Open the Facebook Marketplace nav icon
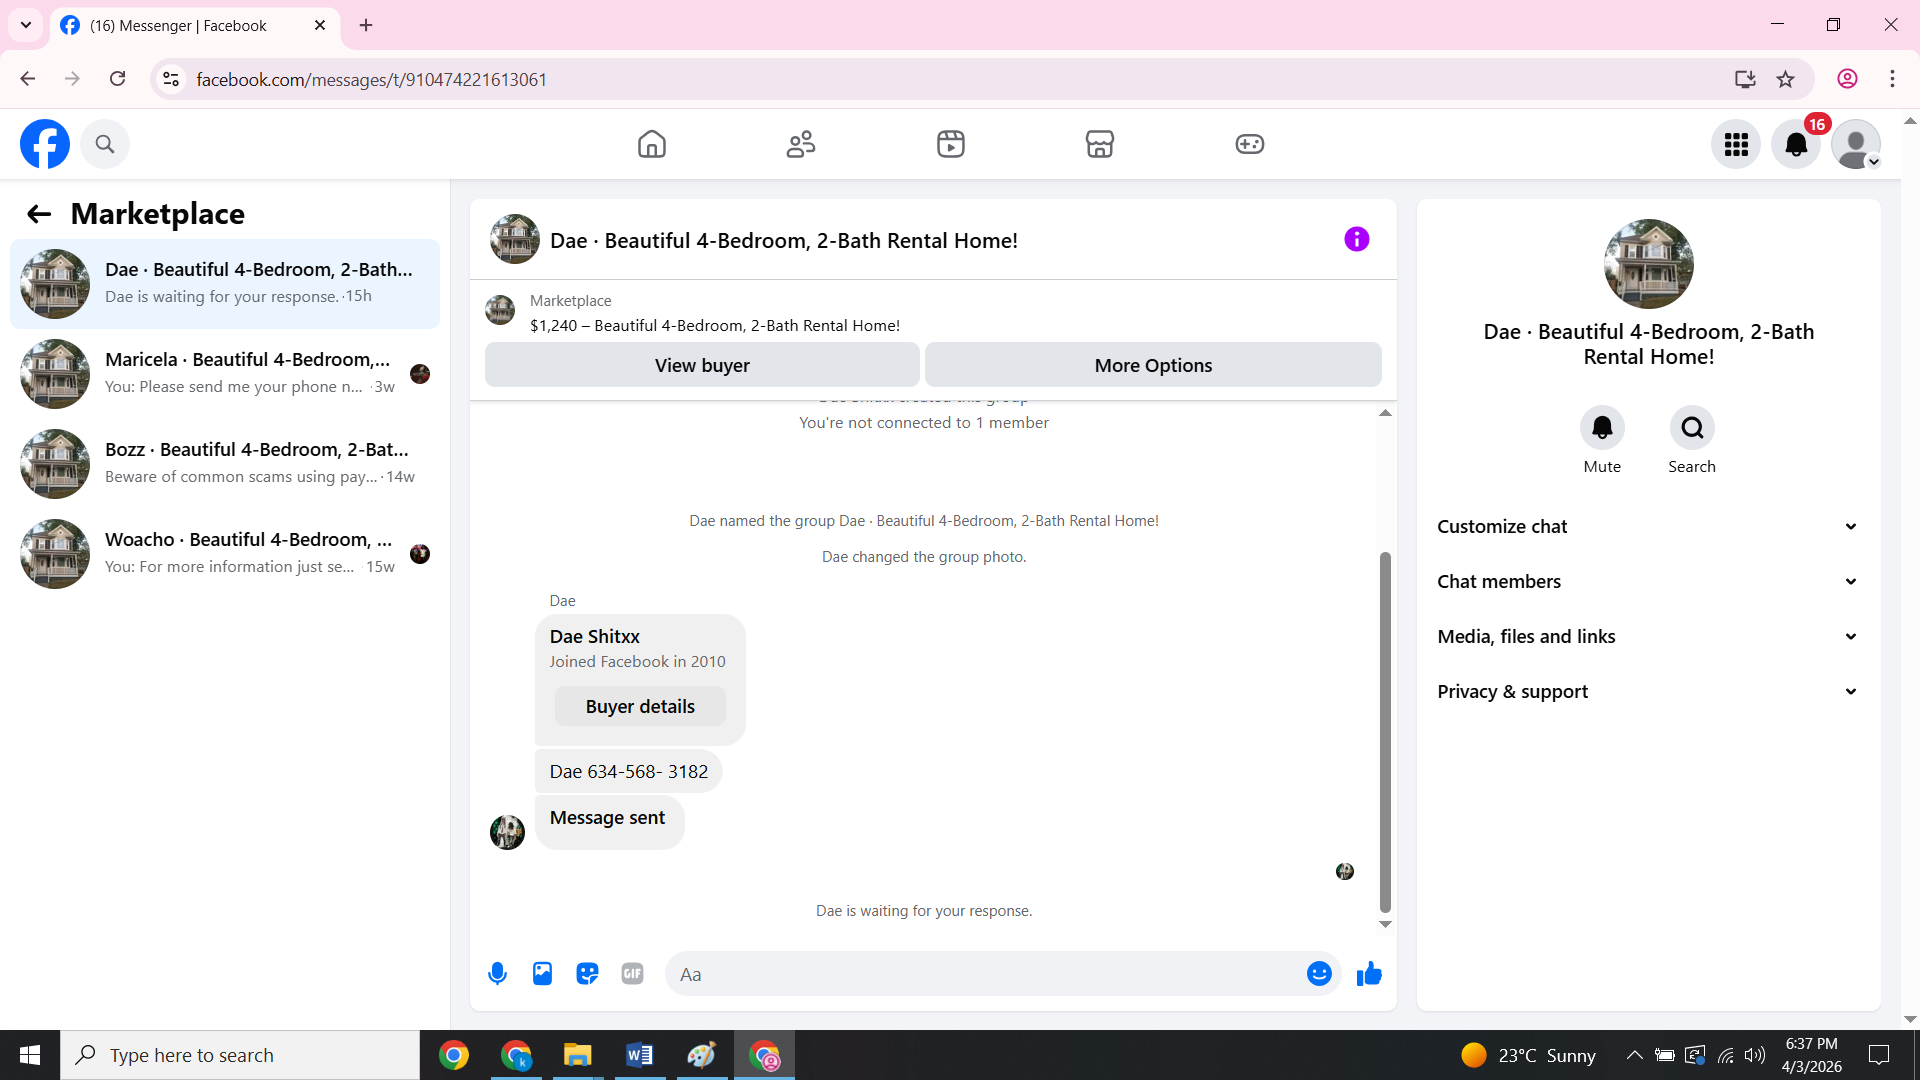The height and width of the screenshot is (1080, 1920). [x=1099, y=144]
